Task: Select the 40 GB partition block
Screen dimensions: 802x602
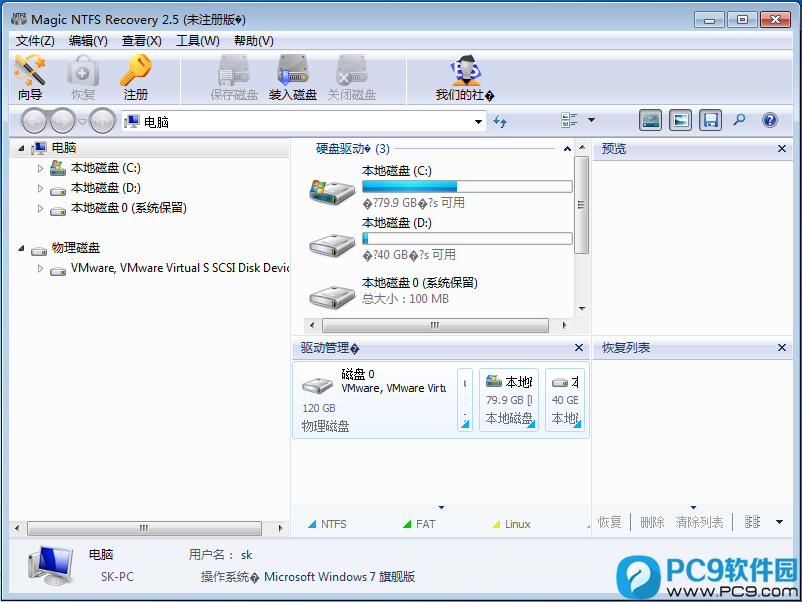Action: (565, 400)
